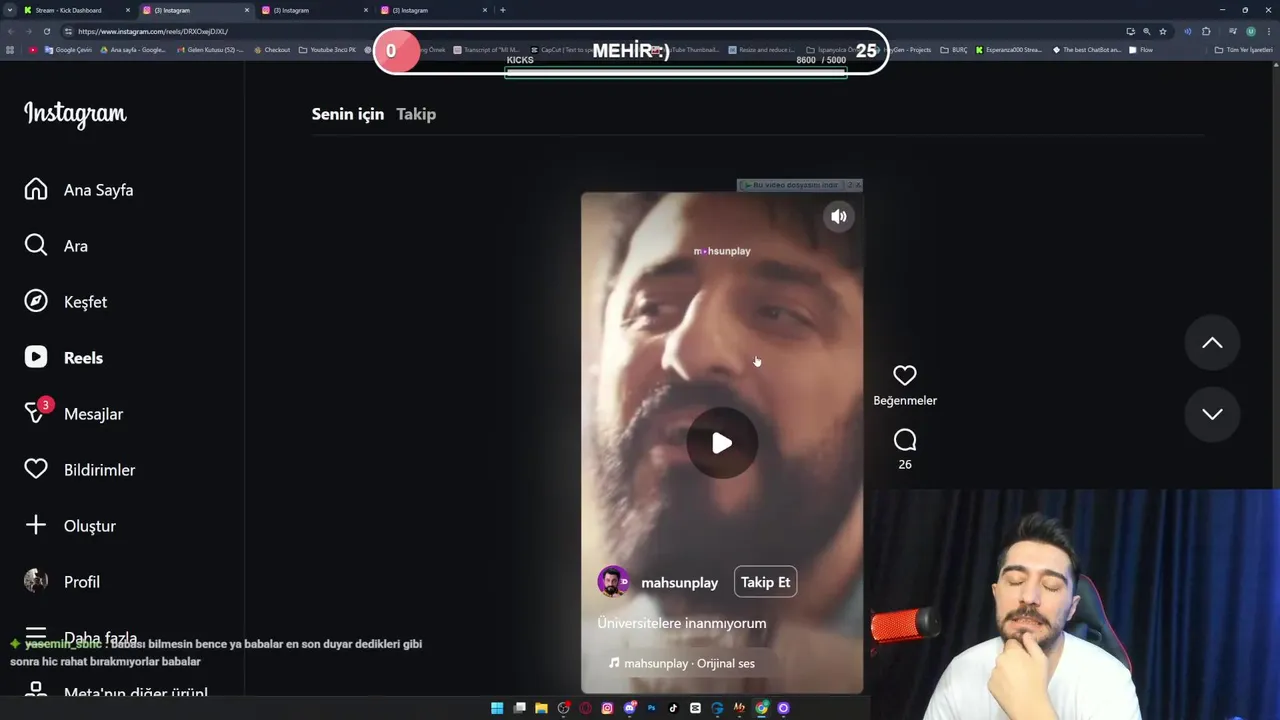Open the Ara search item
Viewport: 1280px width, 720px height.
click(x=56, y=246)
